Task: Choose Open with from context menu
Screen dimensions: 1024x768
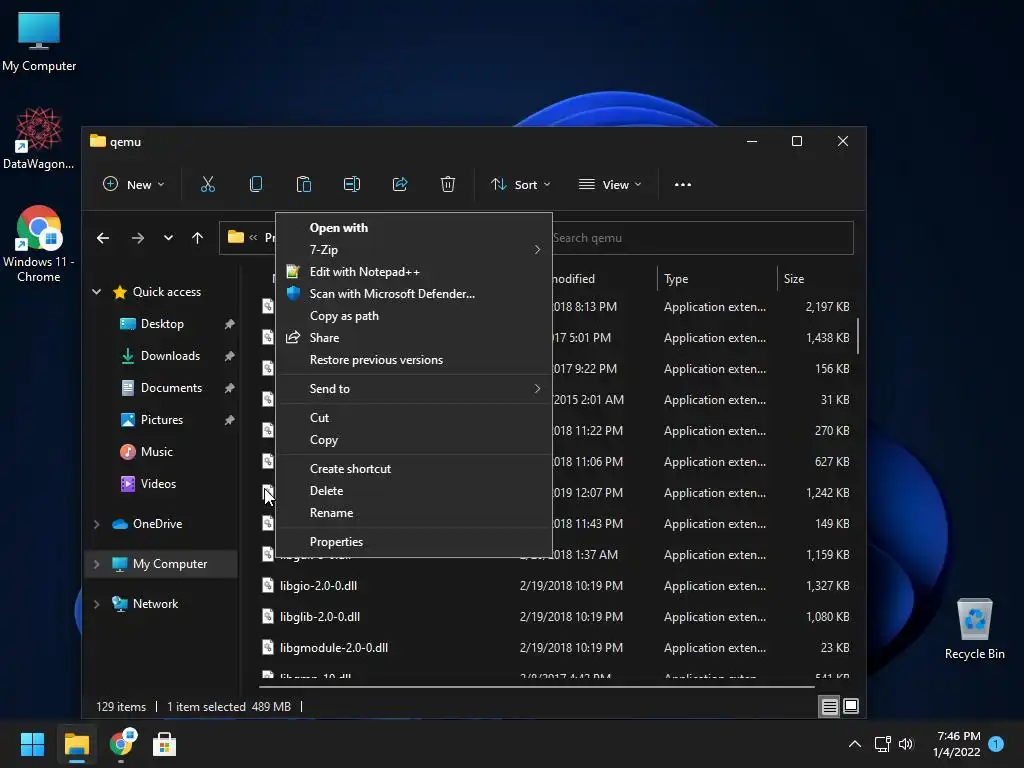Action: (x=414, y=228)
